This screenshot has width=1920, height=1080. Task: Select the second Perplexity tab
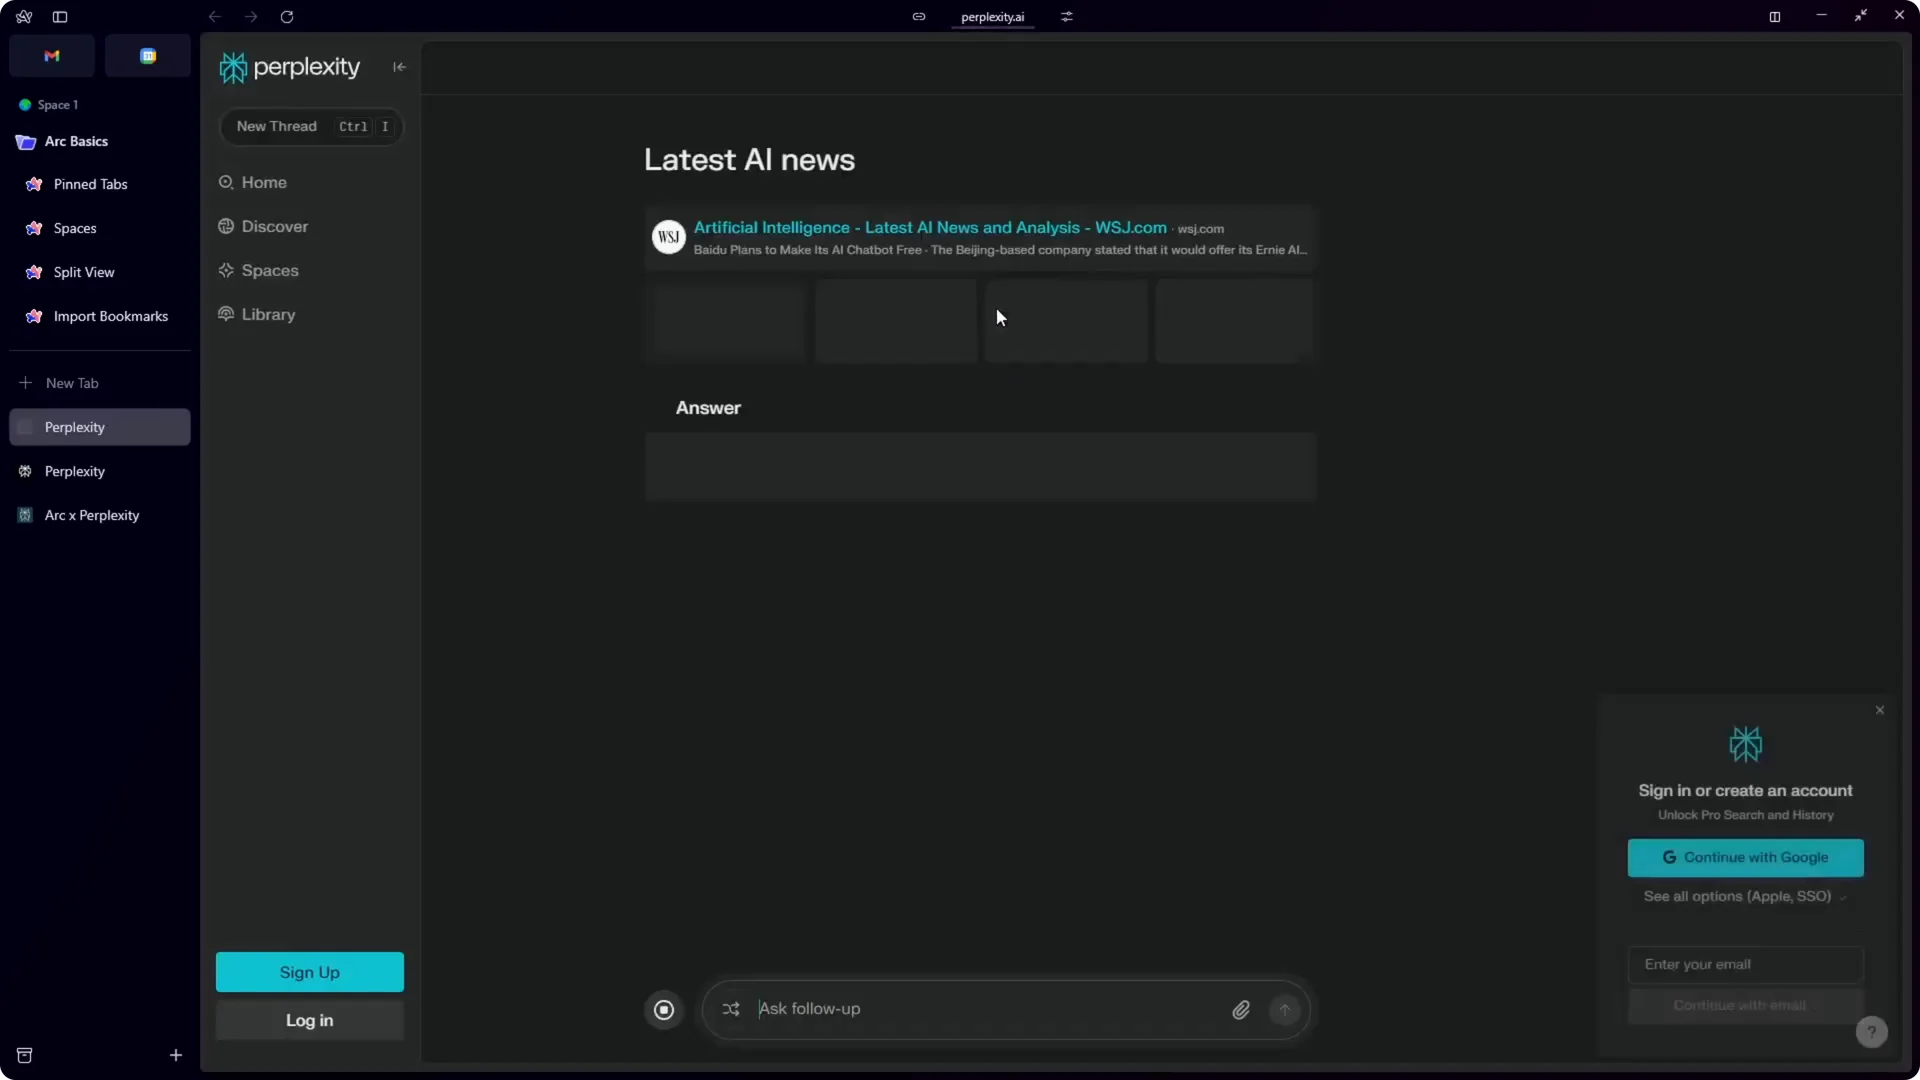[73, 471]
